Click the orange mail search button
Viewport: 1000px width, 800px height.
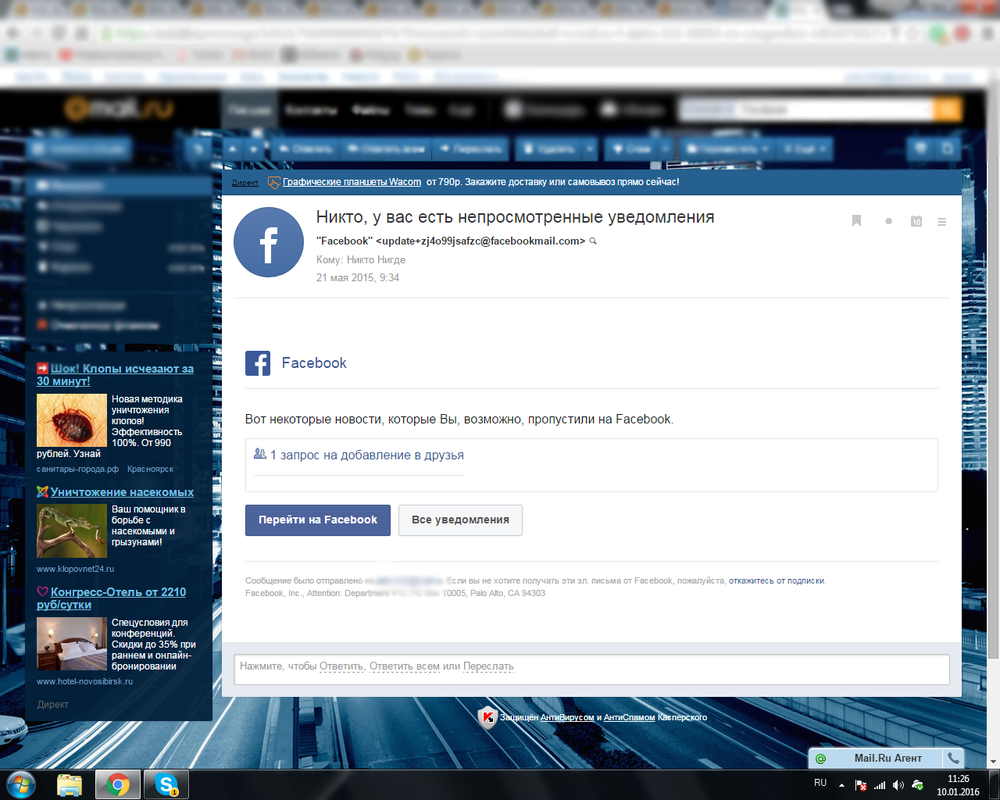pyautogui.click(x=946, y=110)
